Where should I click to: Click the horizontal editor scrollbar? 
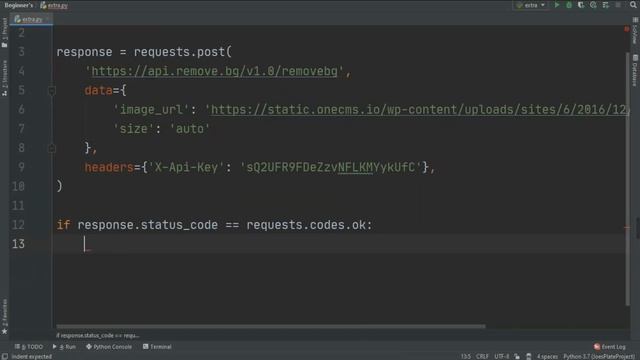(271, 326)
